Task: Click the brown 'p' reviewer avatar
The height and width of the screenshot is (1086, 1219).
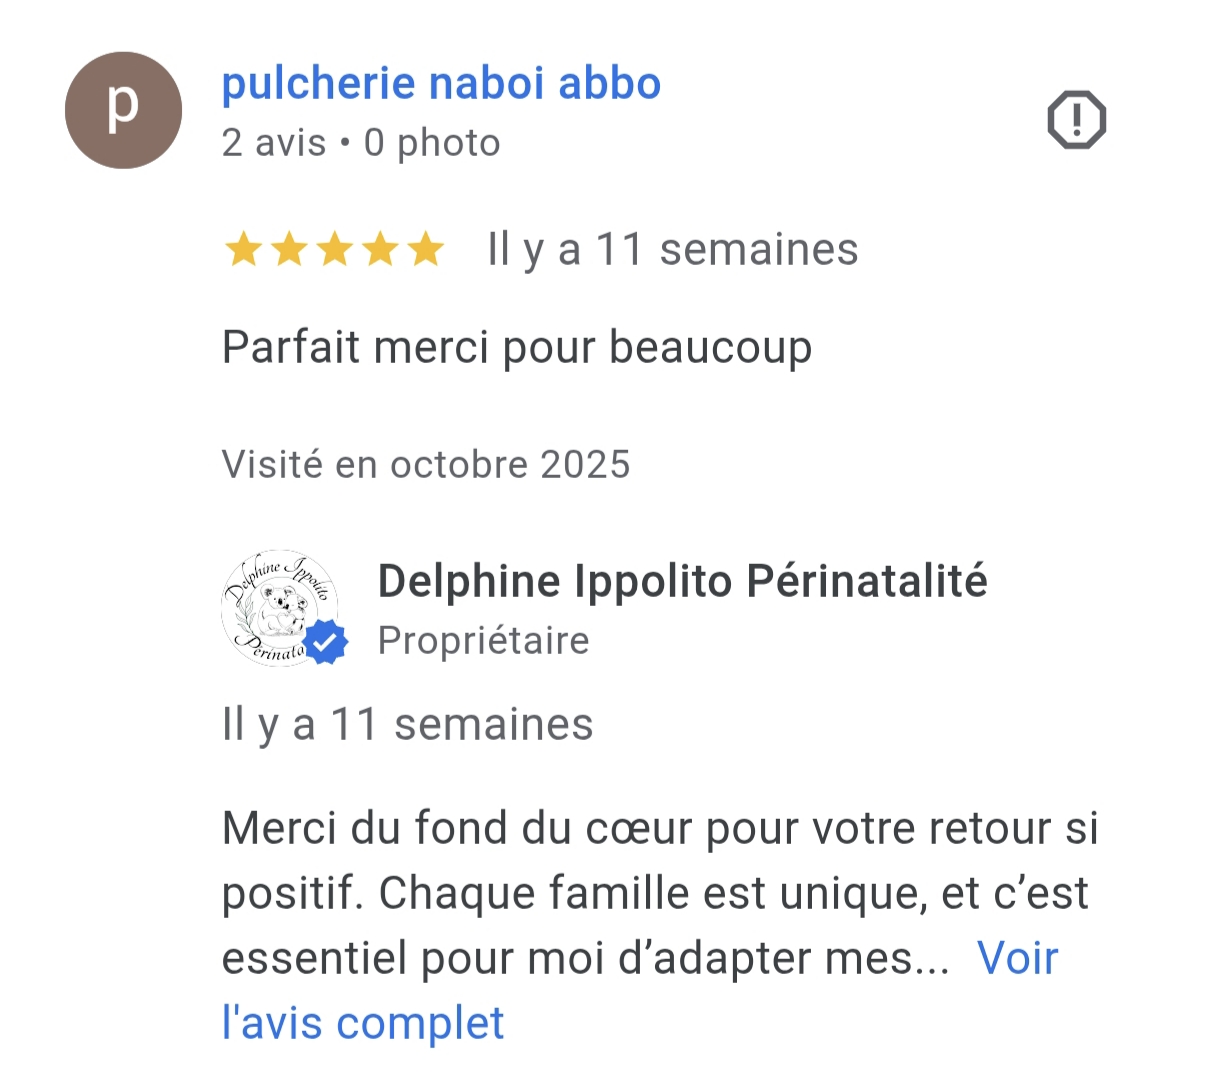Action: tap(123, 110)
